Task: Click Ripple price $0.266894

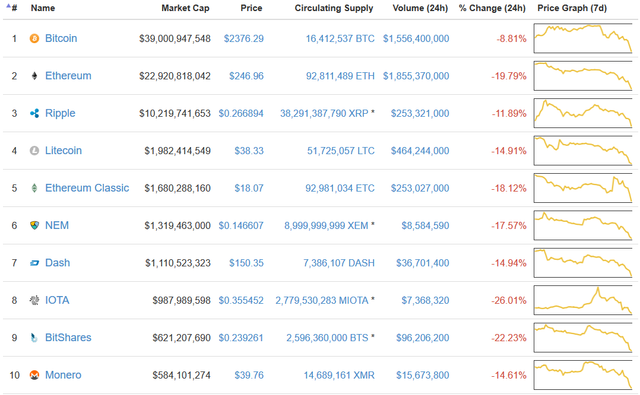Action: click(x=241, y=113)
